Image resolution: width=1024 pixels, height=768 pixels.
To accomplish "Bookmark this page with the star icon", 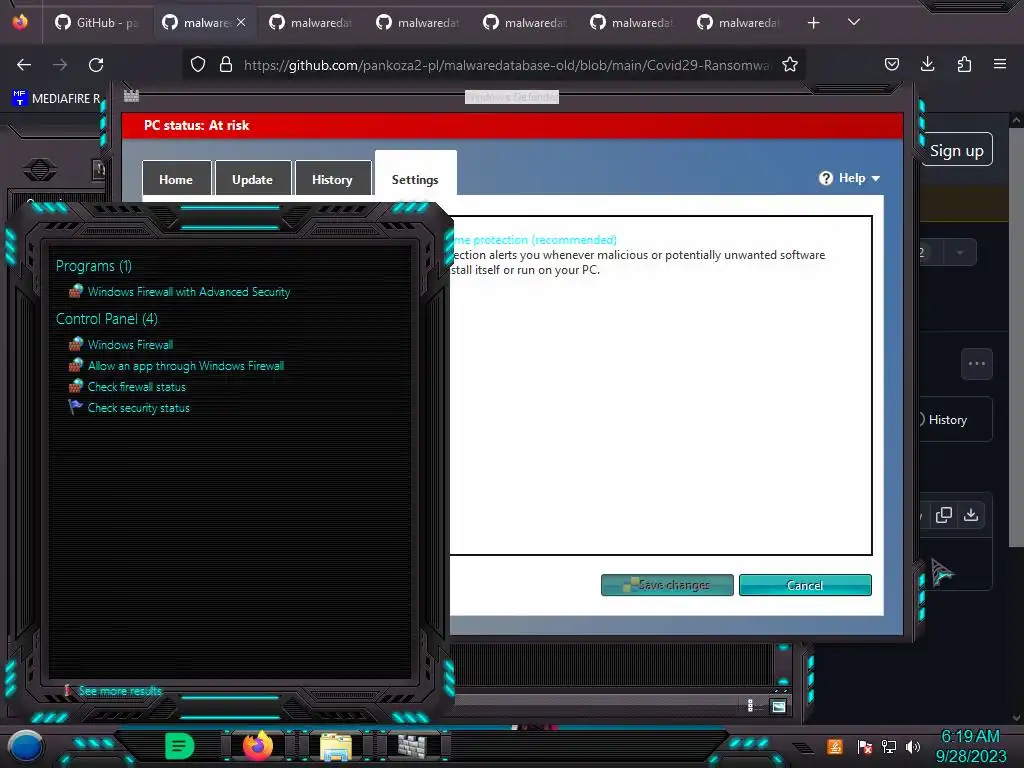I will click(790, 65).
